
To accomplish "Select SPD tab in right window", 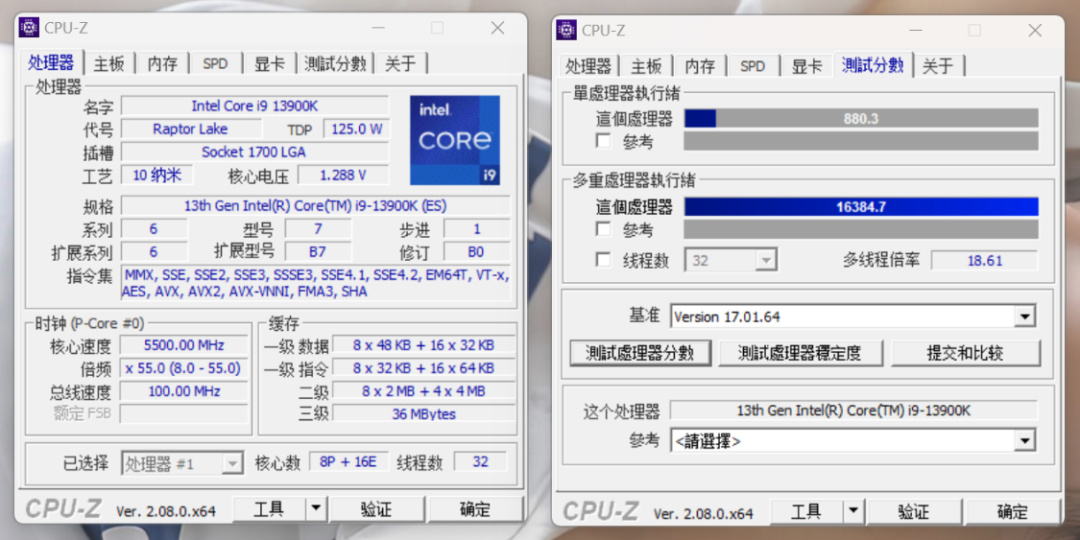I will click(x=753, y=67).
